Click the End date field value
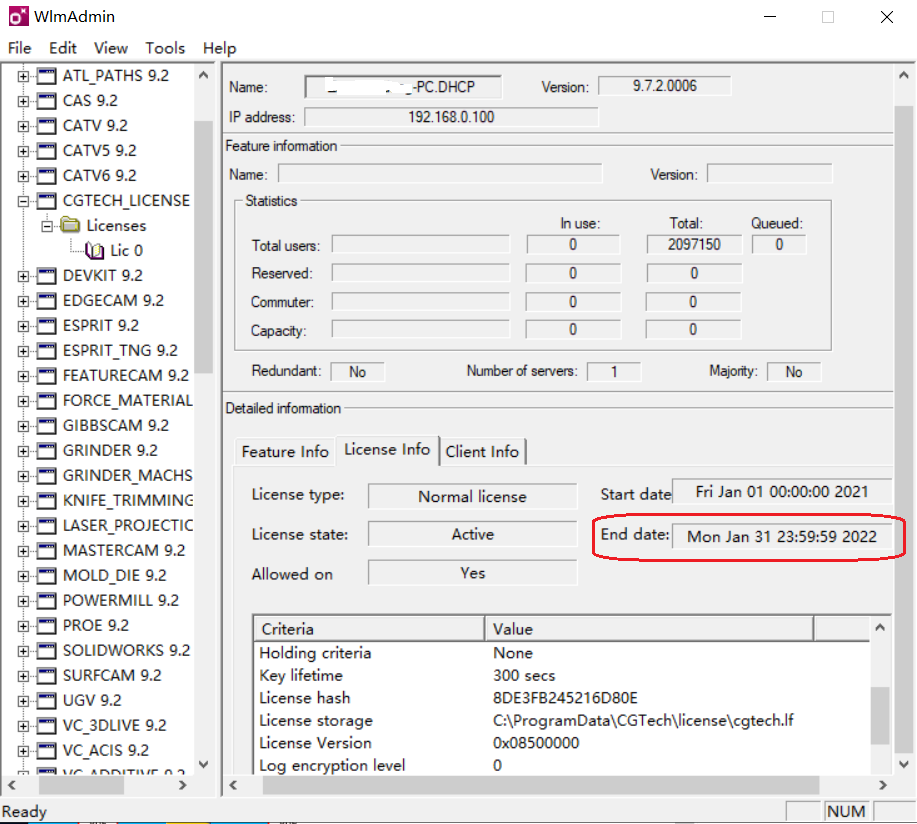 pos(781,537)
